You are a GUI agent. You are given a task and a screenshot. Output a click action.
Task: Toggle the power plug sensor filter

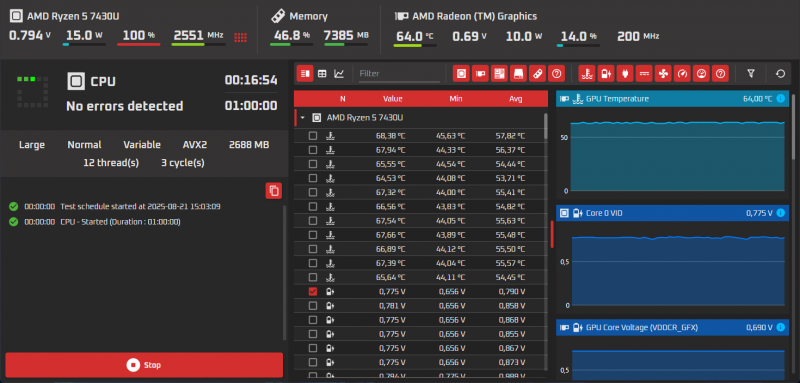[624, 74]
